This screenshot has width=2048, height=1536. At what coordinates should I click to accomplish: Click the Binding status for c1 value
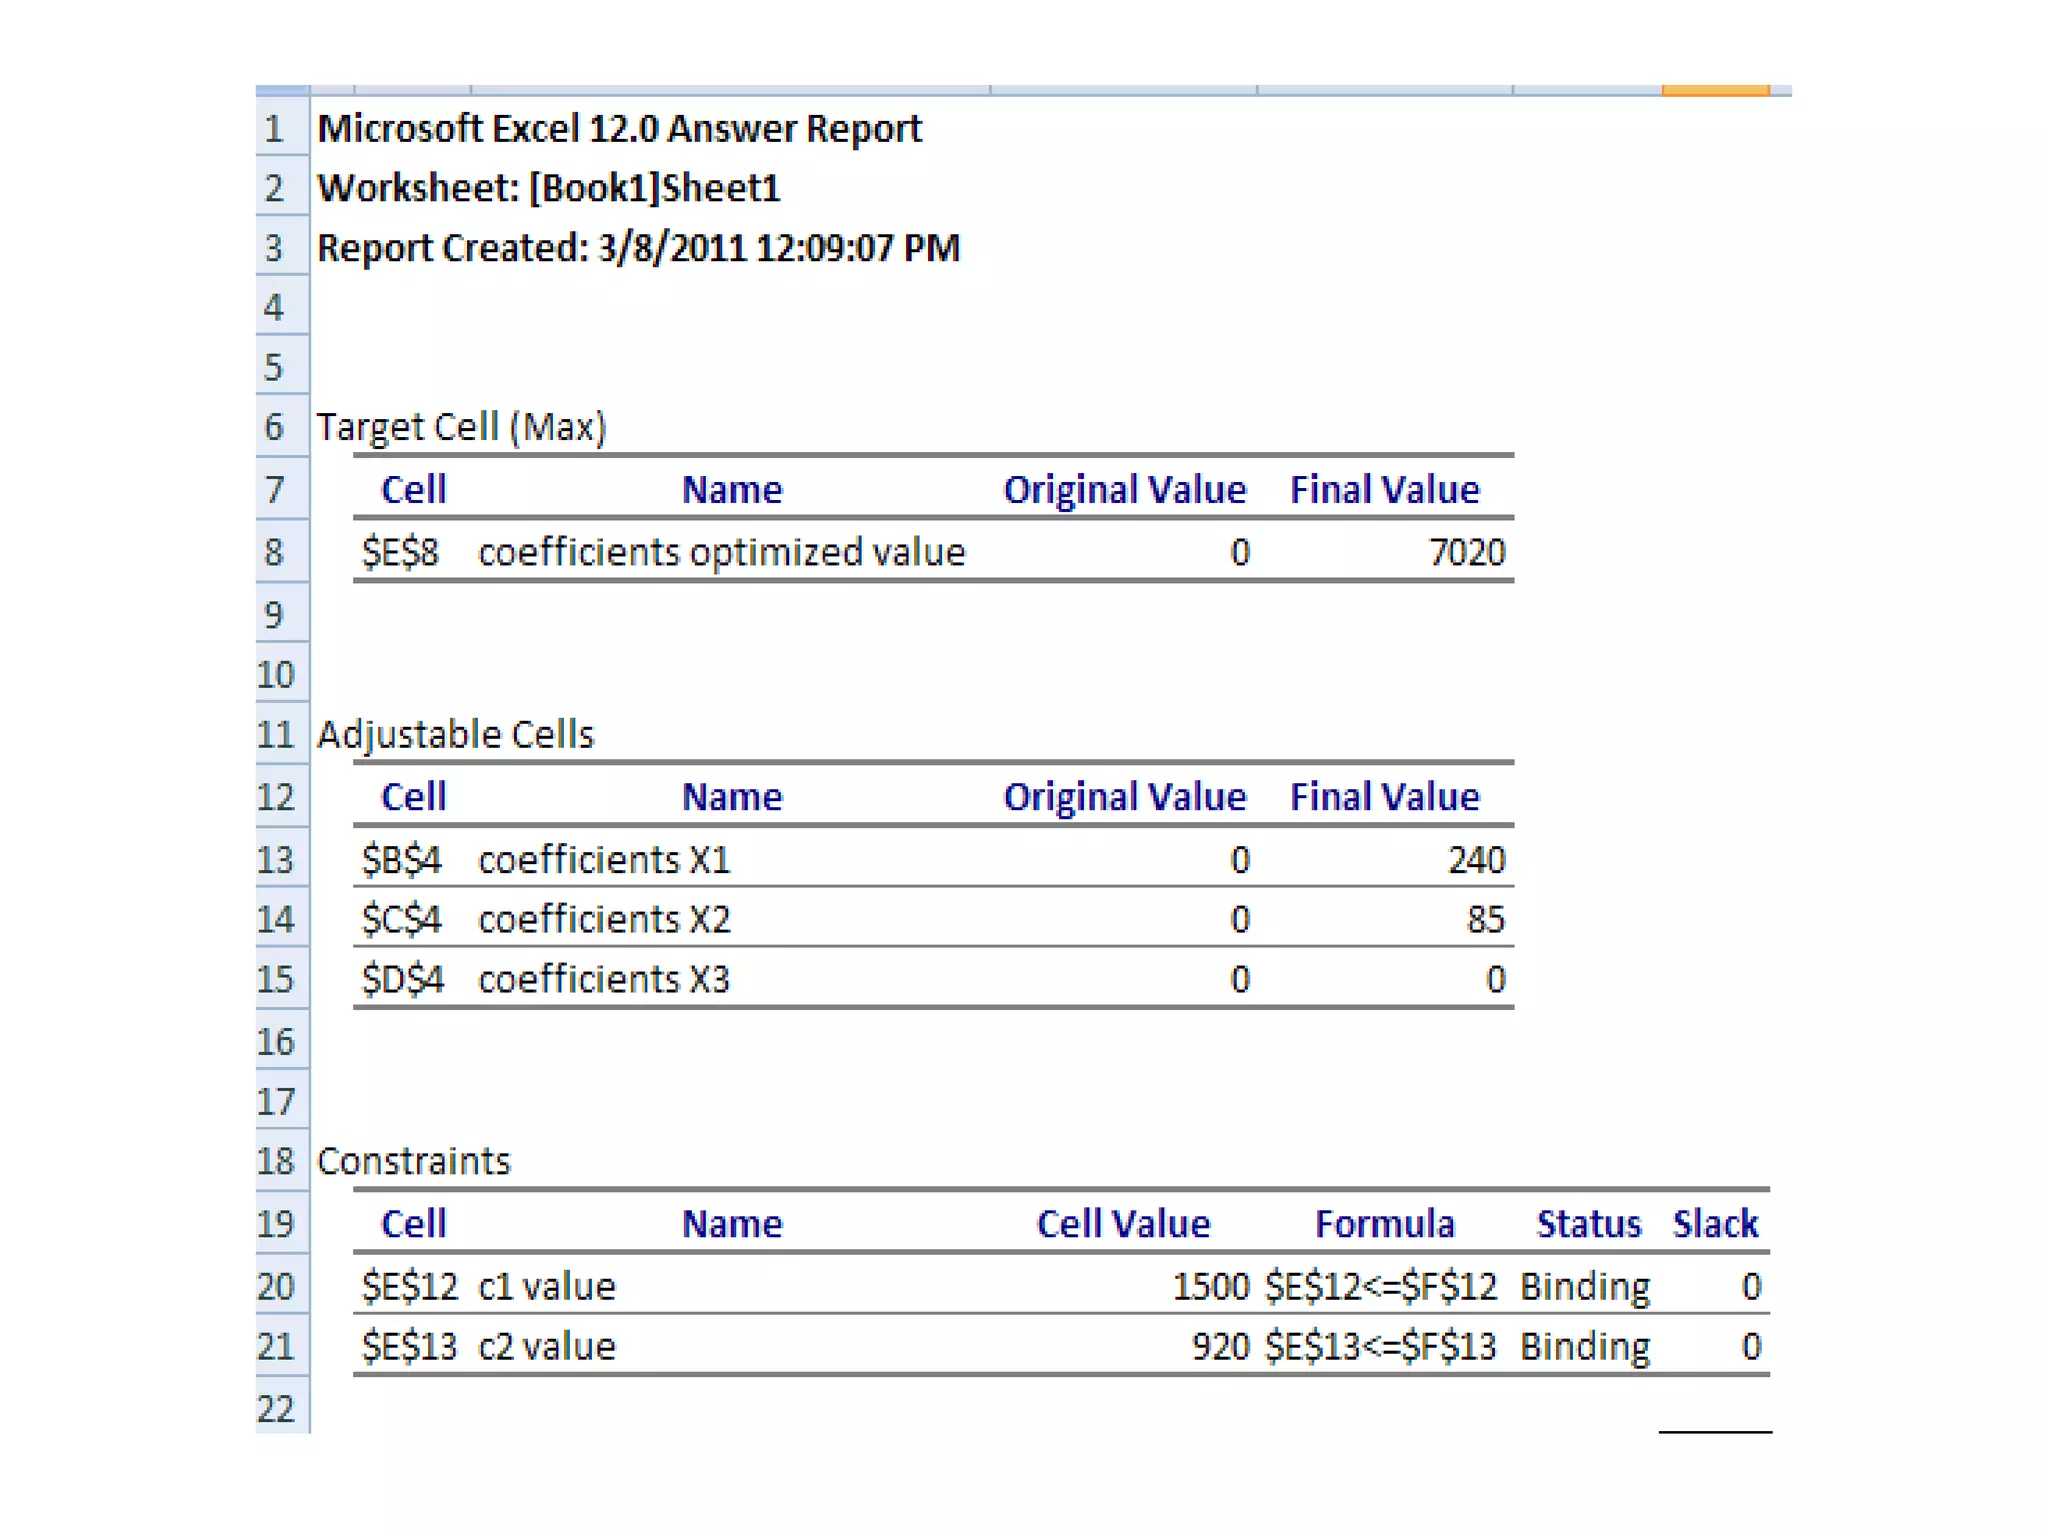1584,1286
